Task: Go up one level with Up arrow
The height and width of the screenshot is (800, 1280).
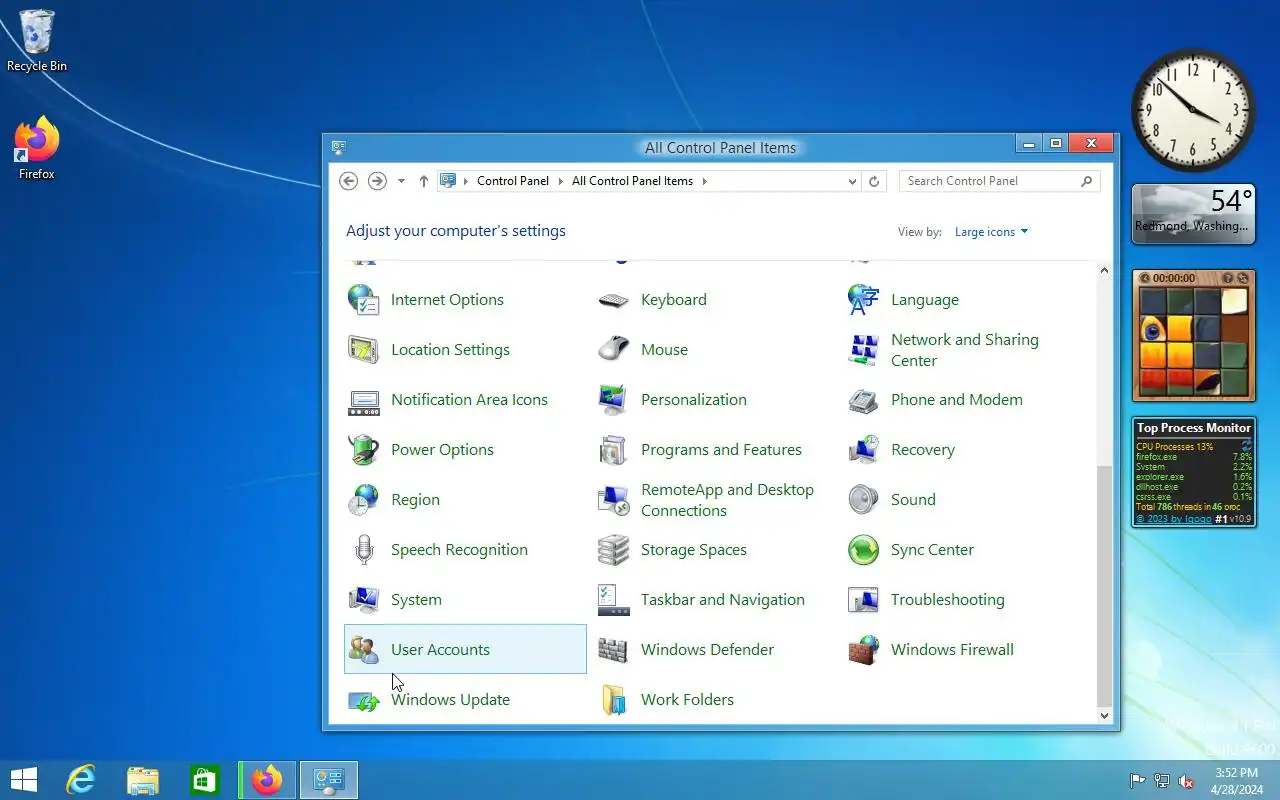Action: (x=424, y=181)
